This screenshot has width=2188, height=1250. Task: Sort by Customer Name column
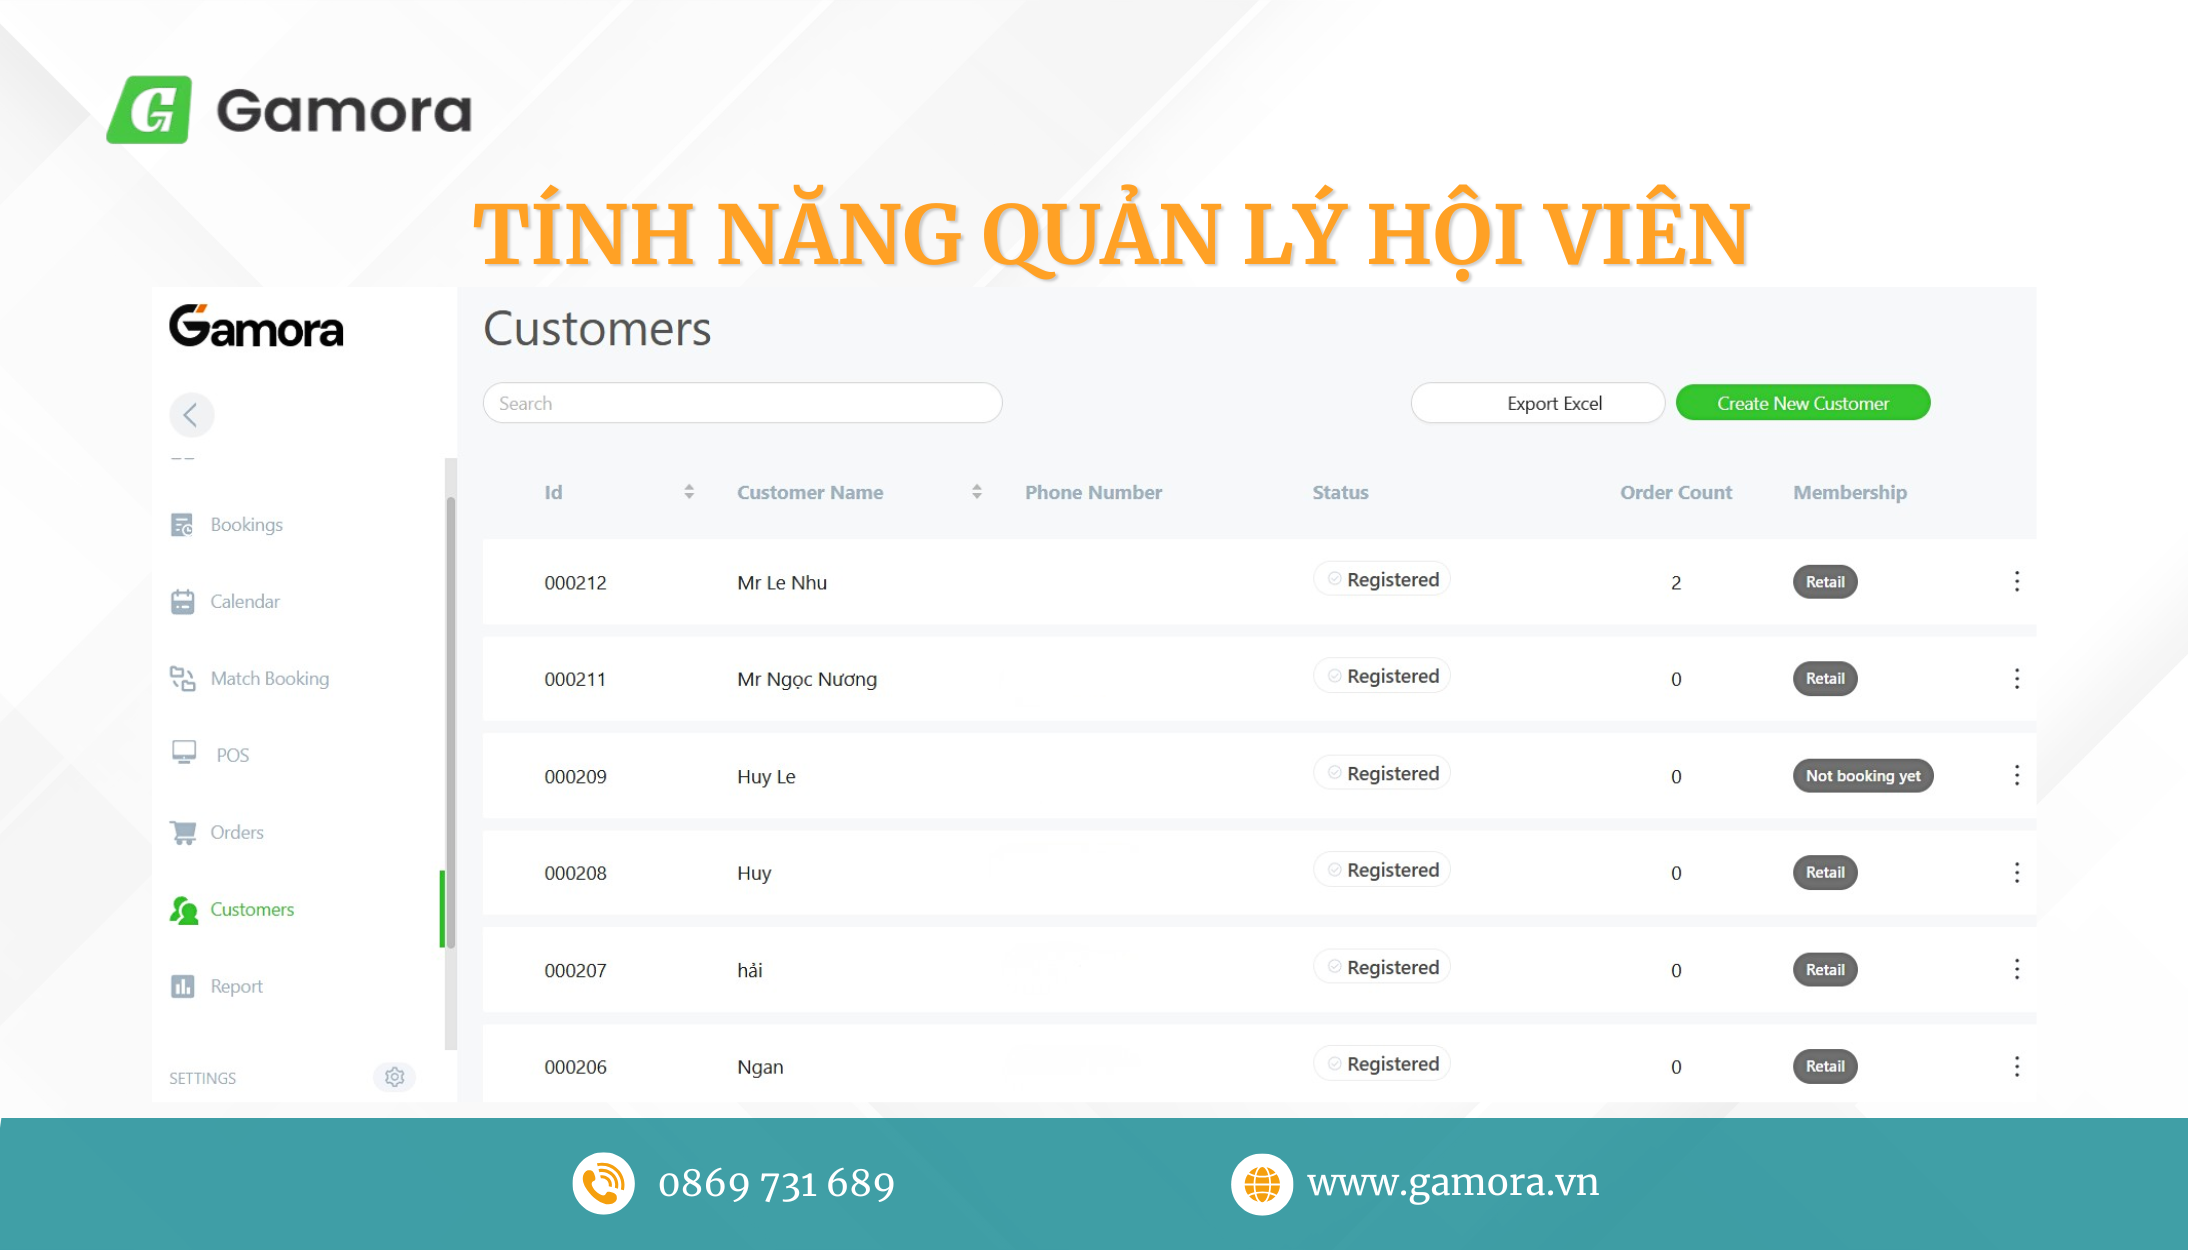976,491
